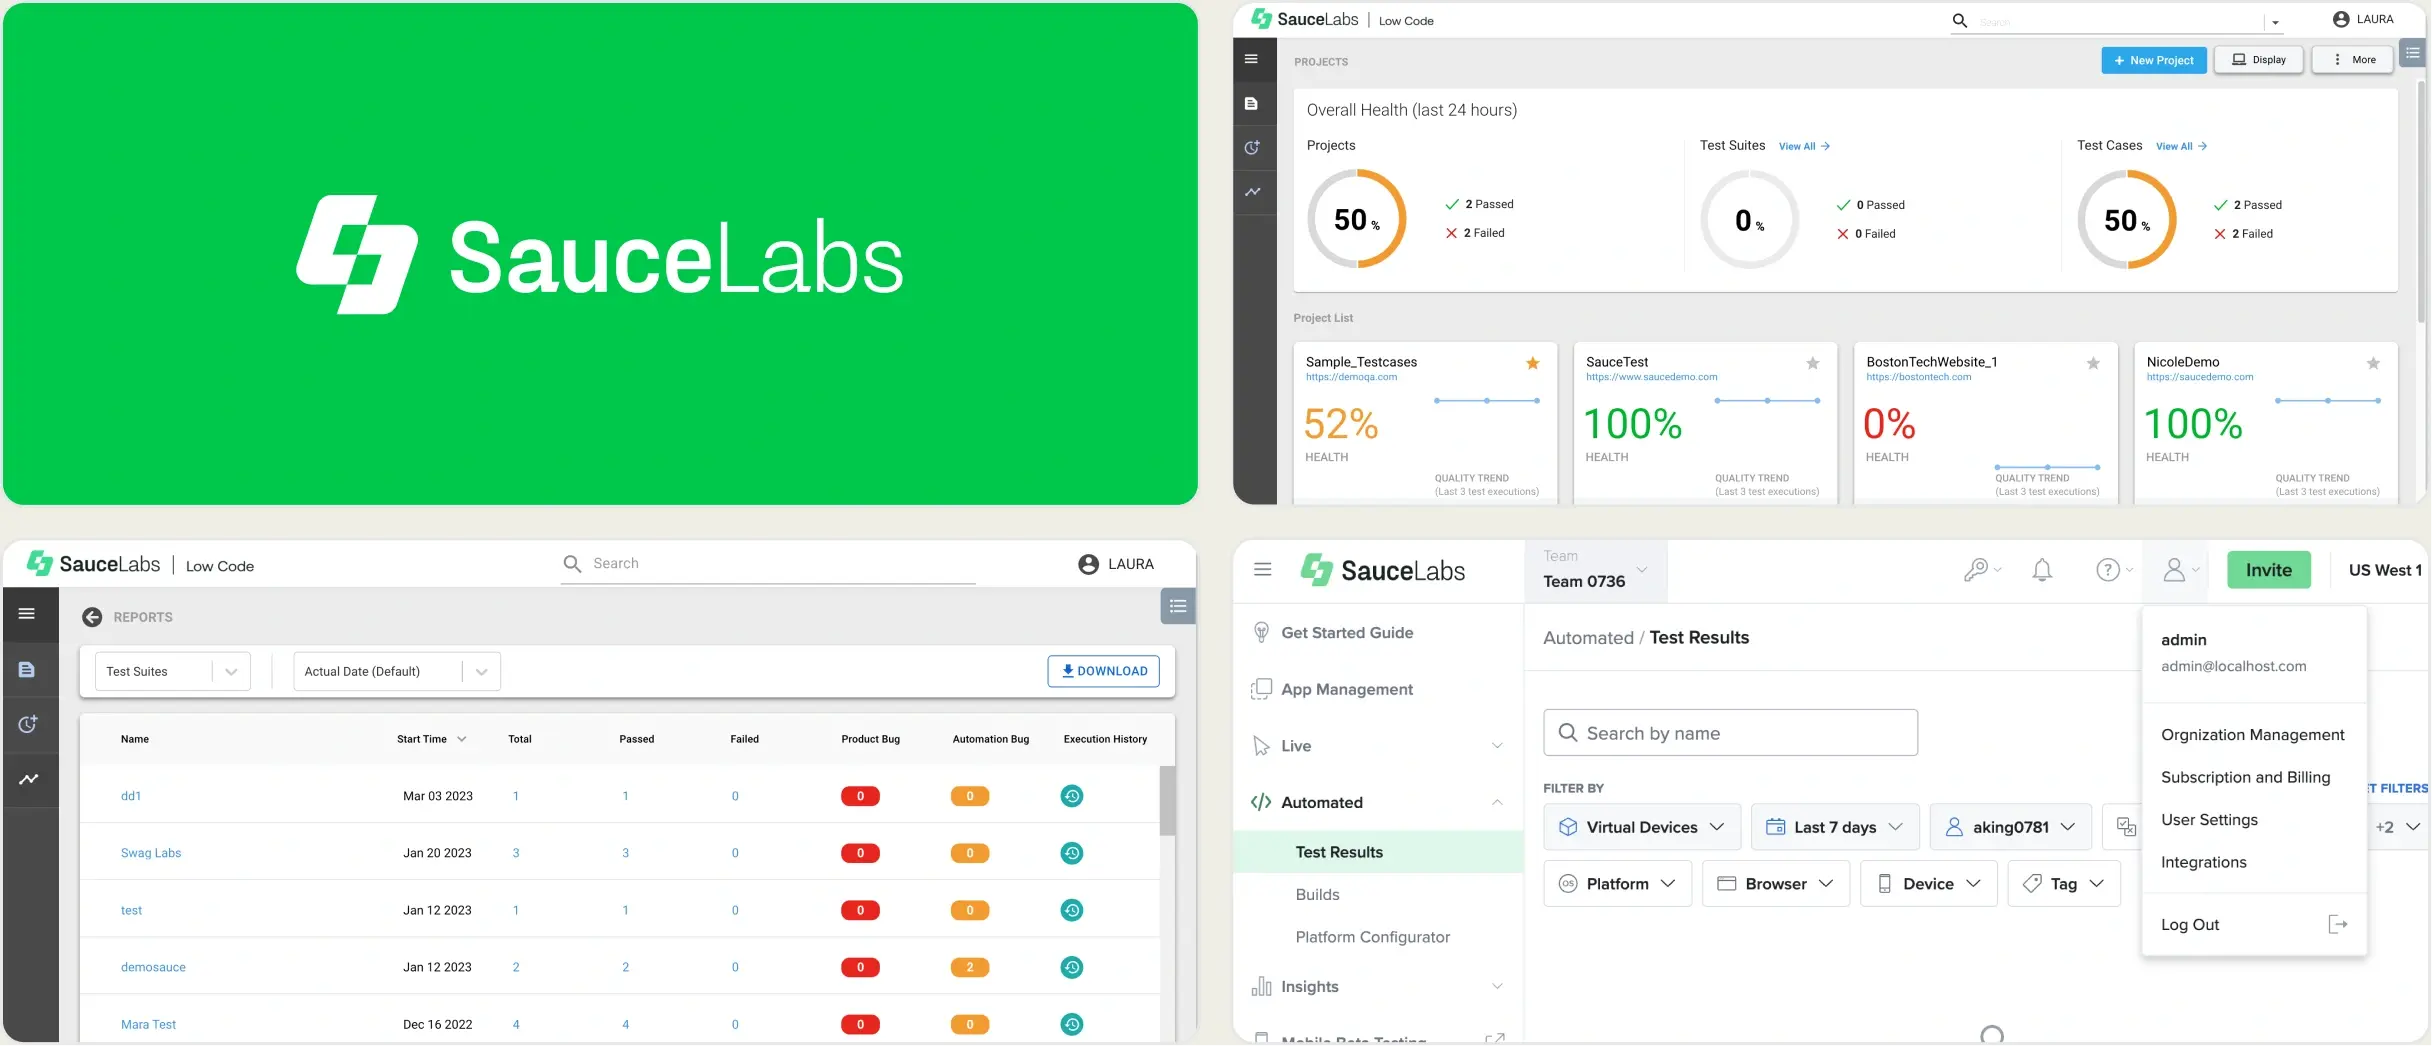
Task: Open the Last 7 days date filter
Action: click(1835, 827)
